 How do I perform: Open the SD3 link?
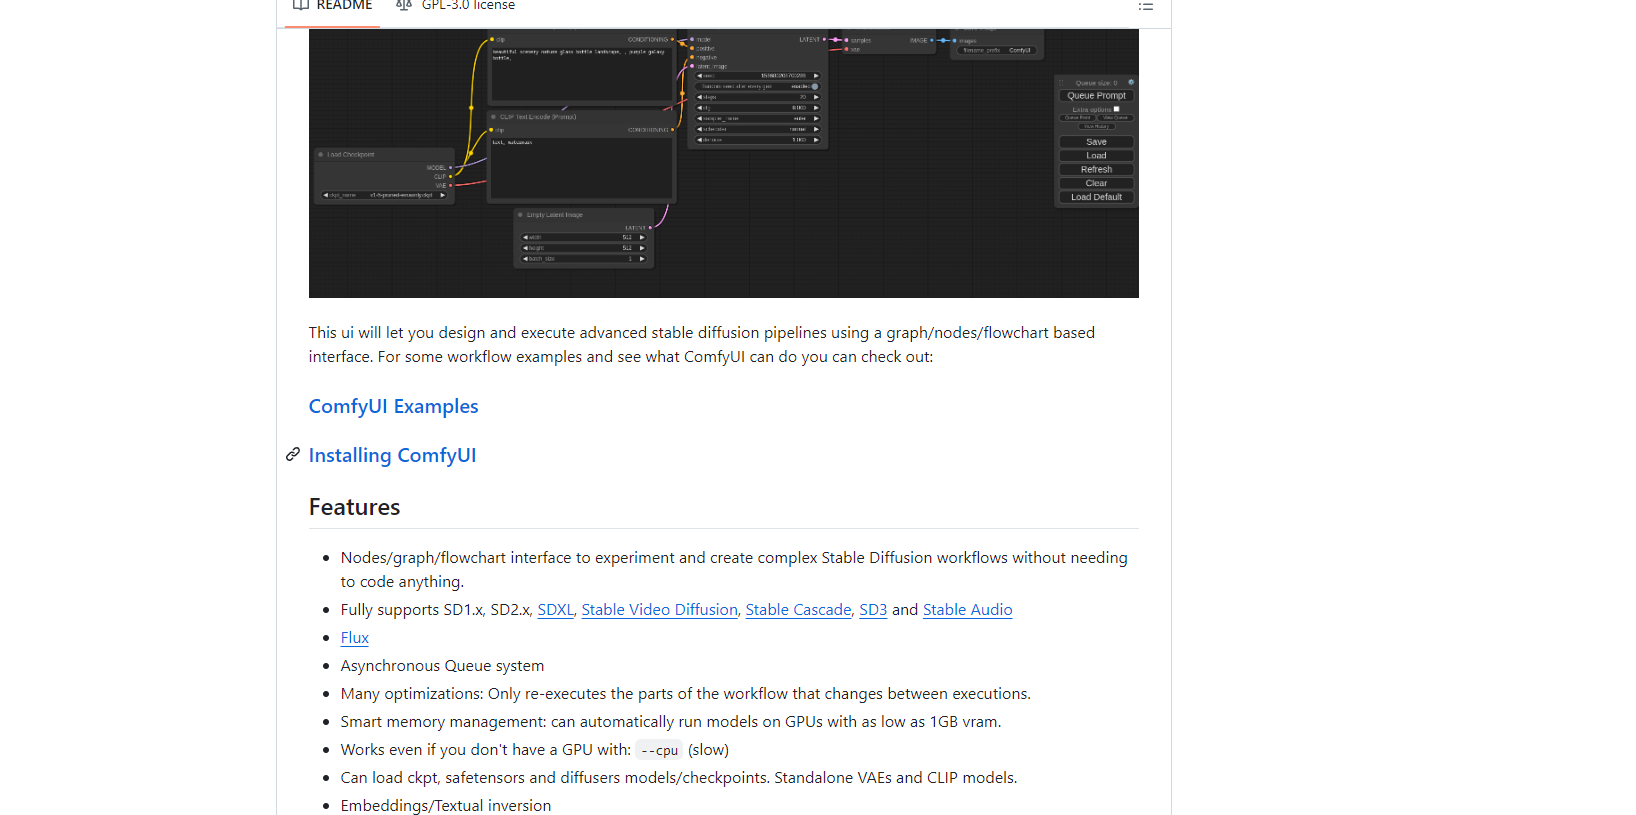point(873,610)
